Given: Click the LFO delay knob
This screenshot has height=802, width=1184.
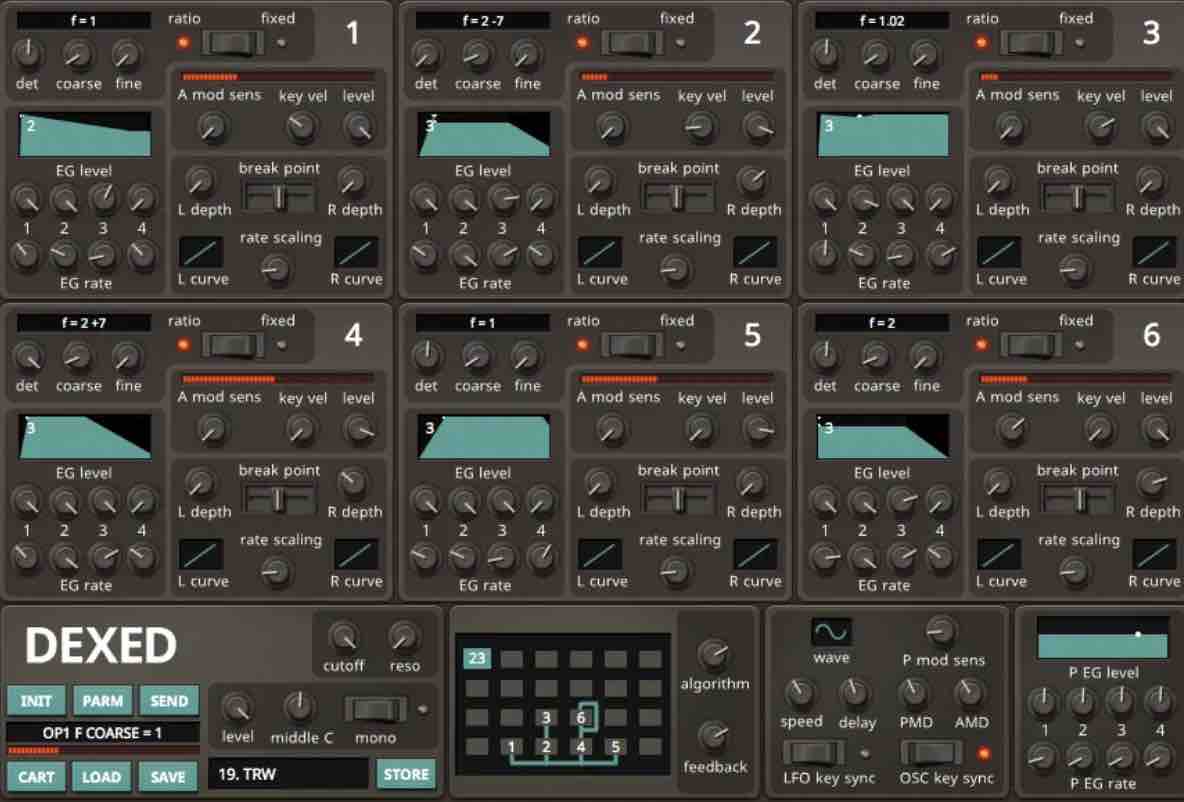Looking at the screenshot, I should (855, 691).
